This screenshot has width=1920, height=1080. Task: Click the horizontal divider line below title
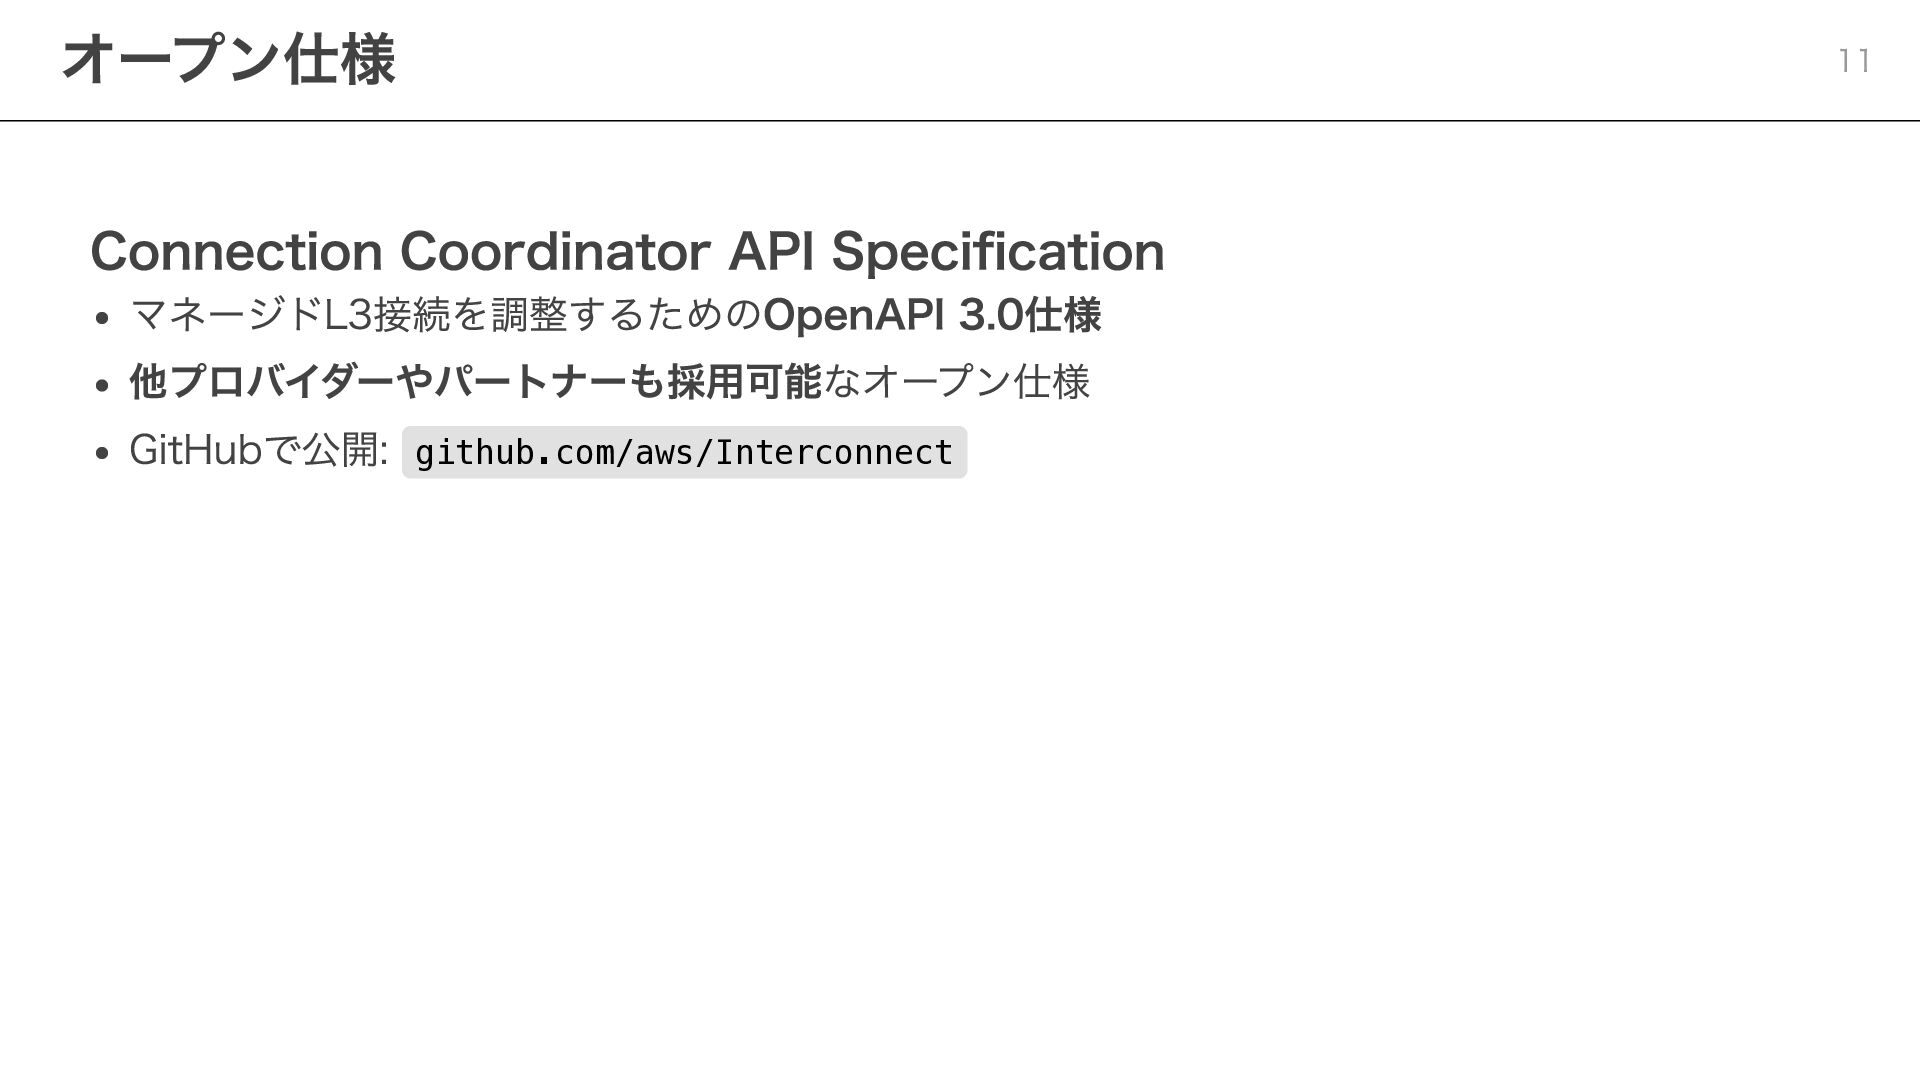click(960, 121)
